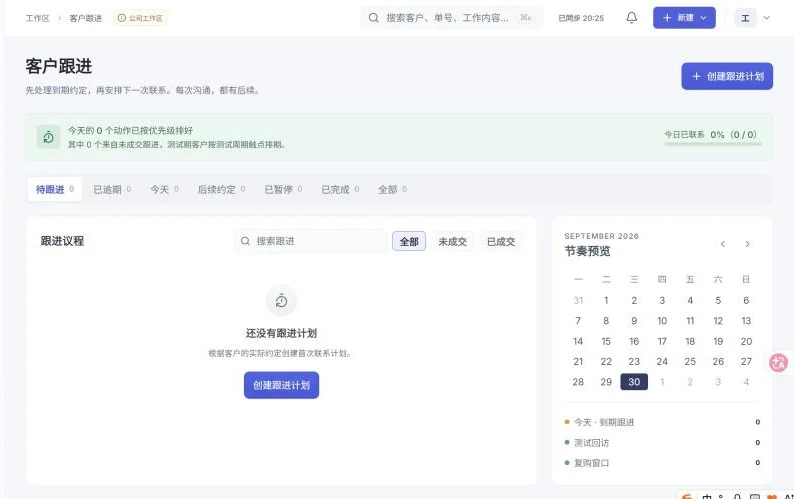Click the history icon in green banner
The image size is (794, 499).
49,137
